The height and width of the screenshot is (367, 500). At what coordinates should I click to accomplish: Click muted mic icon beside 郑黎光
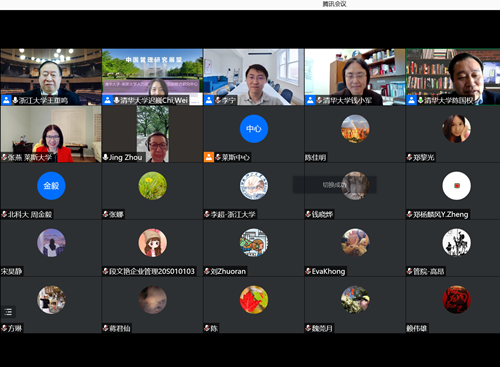409,157
